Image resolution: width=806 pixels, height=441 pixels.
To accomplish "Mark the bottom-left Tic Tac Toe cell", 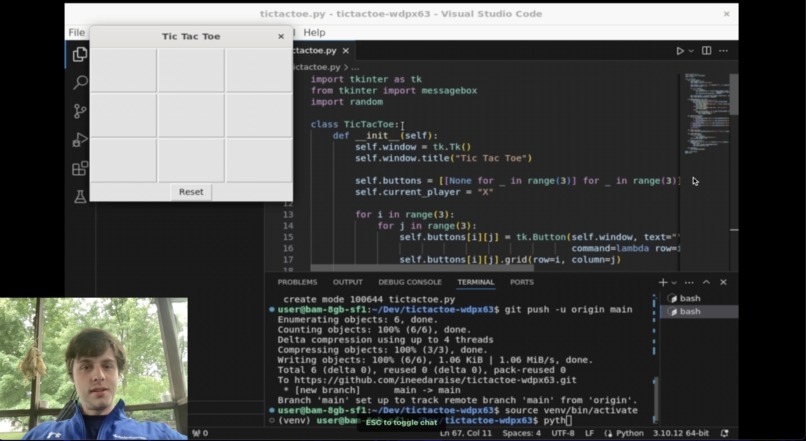I will click(x=123, y=160).
